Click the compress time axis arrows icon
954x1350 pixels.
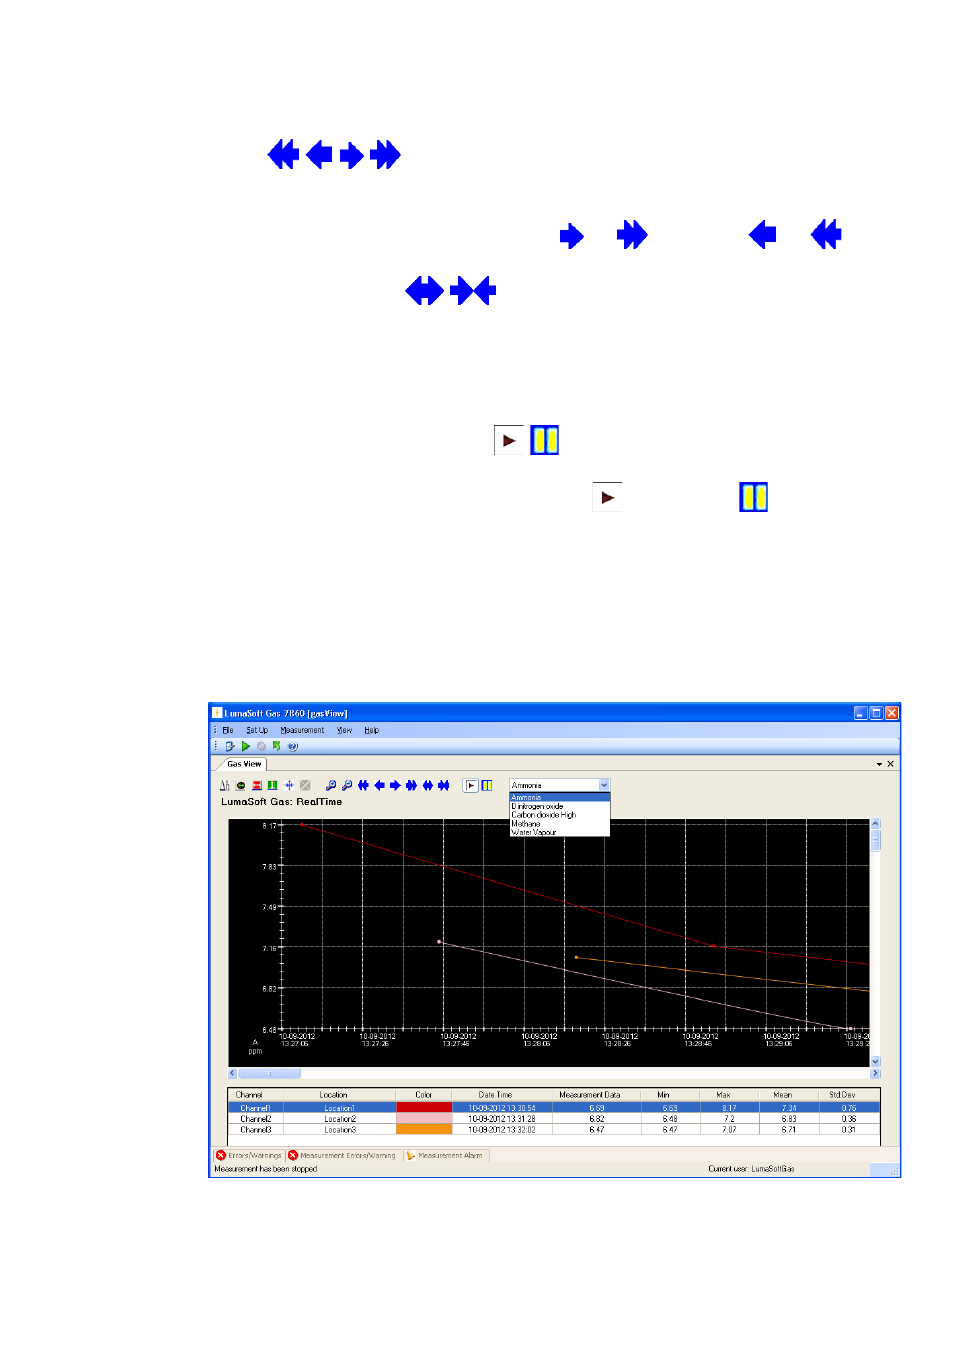(x=443, y=786)
